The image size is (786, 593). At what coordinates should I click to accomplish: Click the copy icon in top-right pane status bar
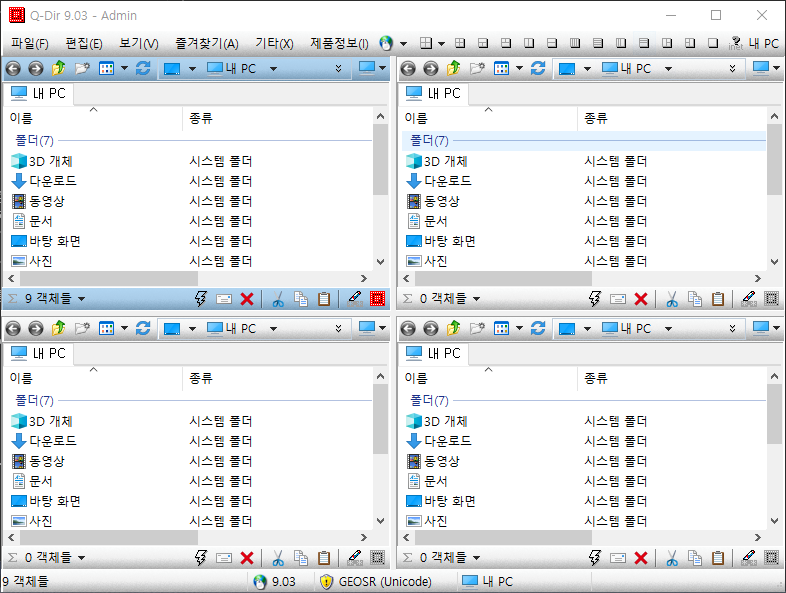click(x=695, y=299)
